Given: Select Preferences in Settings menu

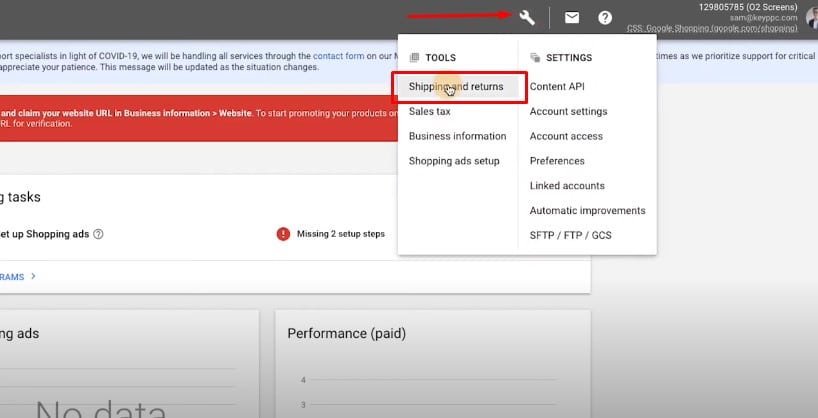Looking at the screenshot, I should 557,161.
